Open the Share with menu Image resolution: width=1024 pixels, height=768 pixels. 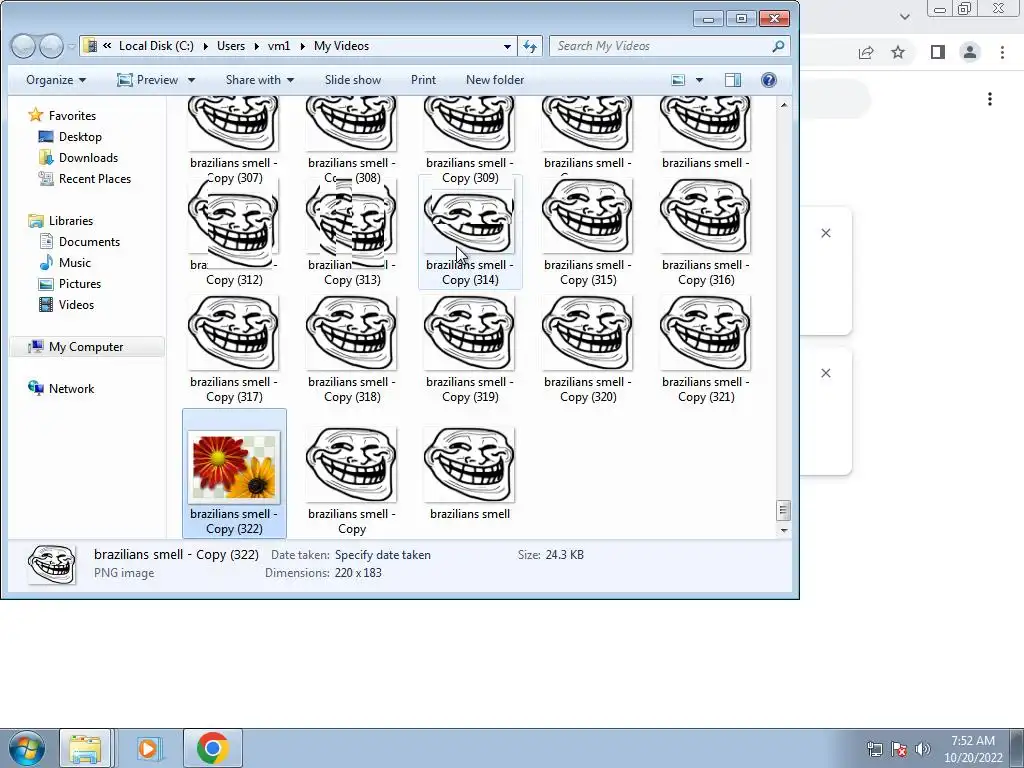(x=260, y=80)
